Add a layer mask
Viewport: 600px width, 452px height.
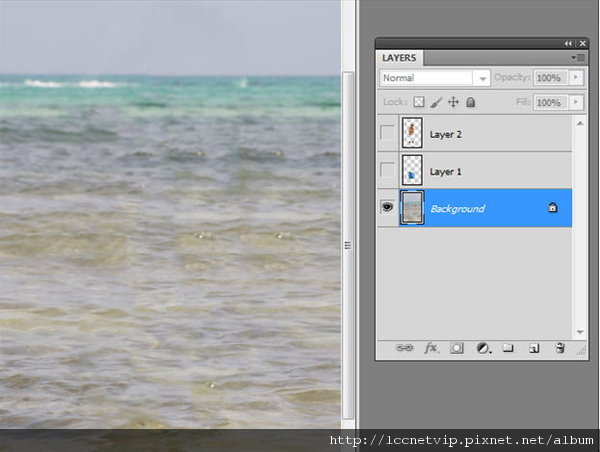tap(457, 348)
